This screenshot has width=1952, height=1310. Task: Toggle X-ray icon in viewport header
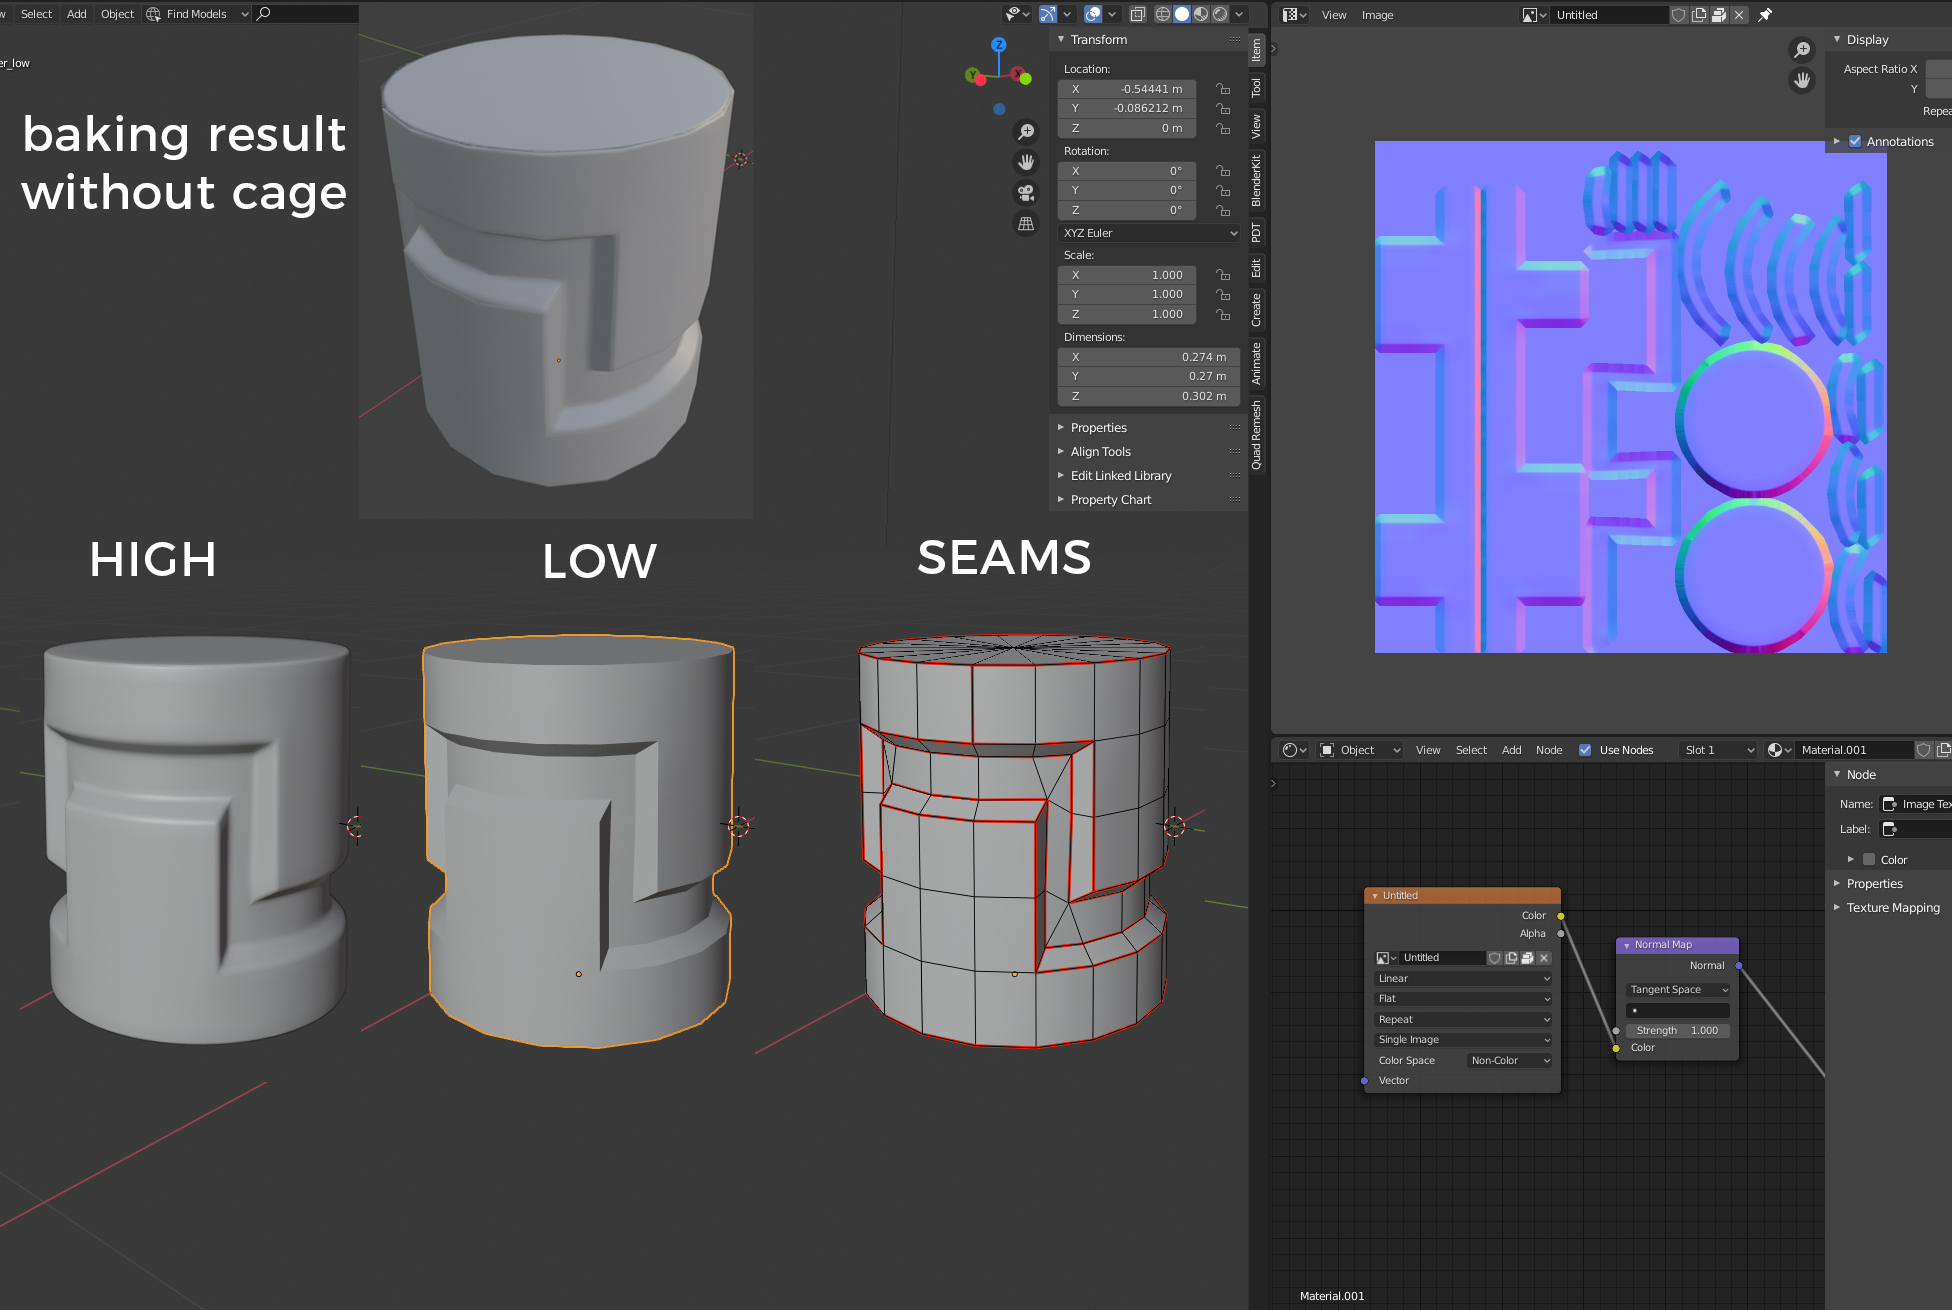click(1137, 14)
